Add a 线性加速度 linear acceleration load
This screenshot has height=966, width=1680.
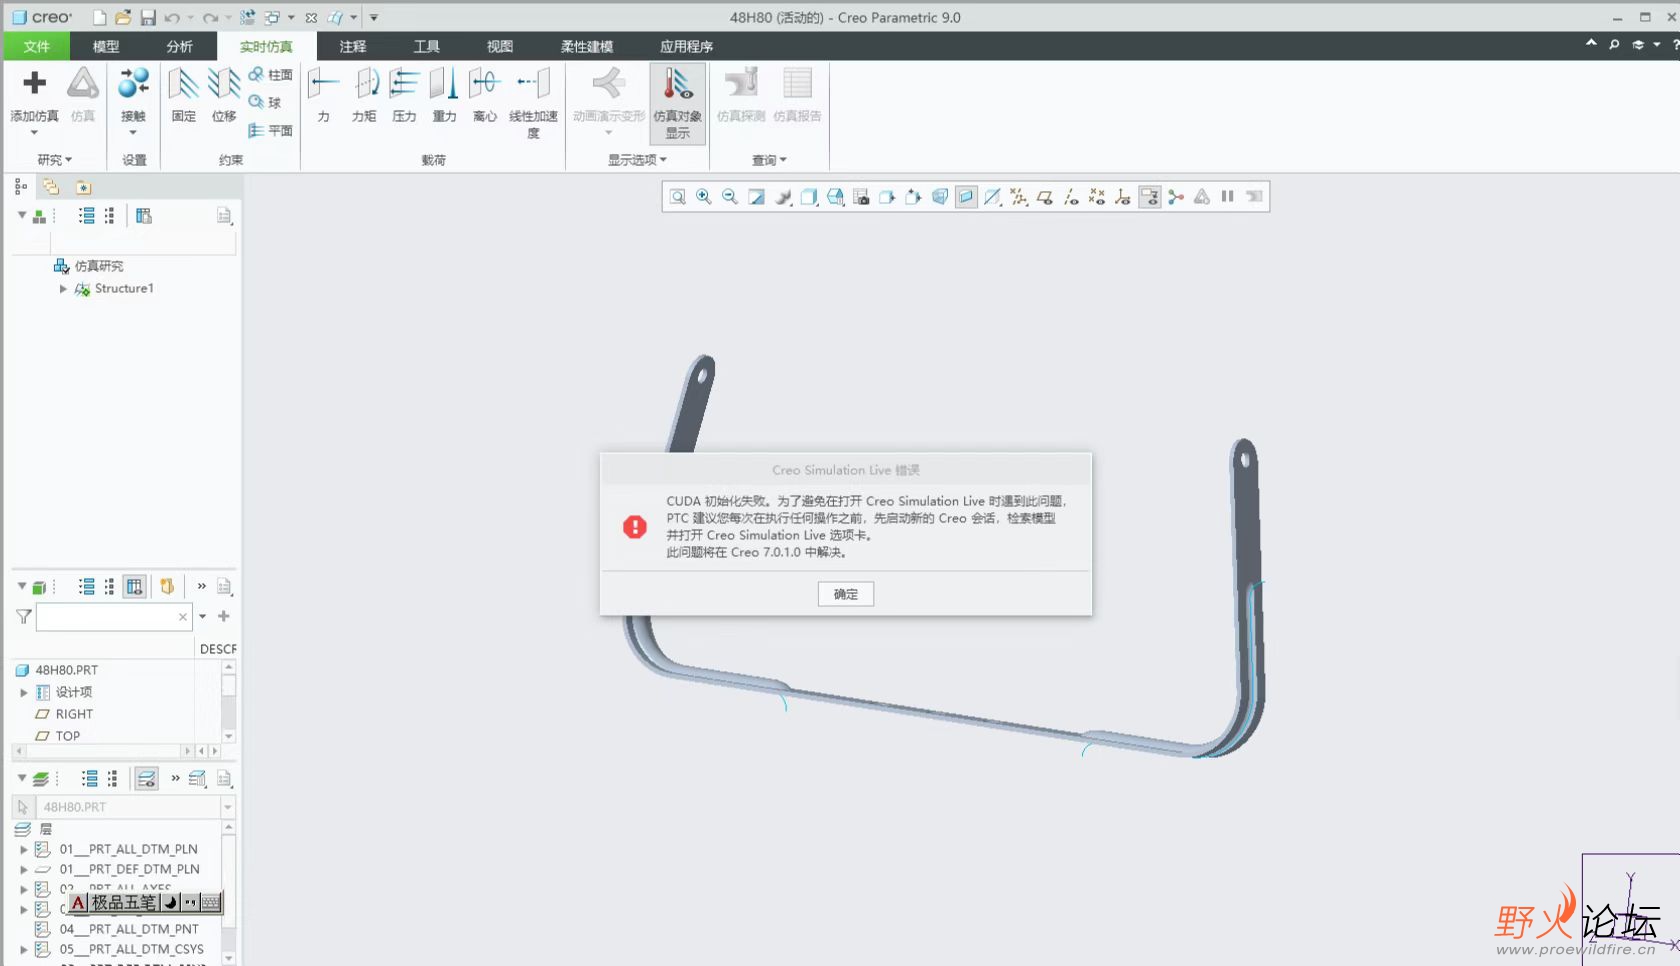533,102
